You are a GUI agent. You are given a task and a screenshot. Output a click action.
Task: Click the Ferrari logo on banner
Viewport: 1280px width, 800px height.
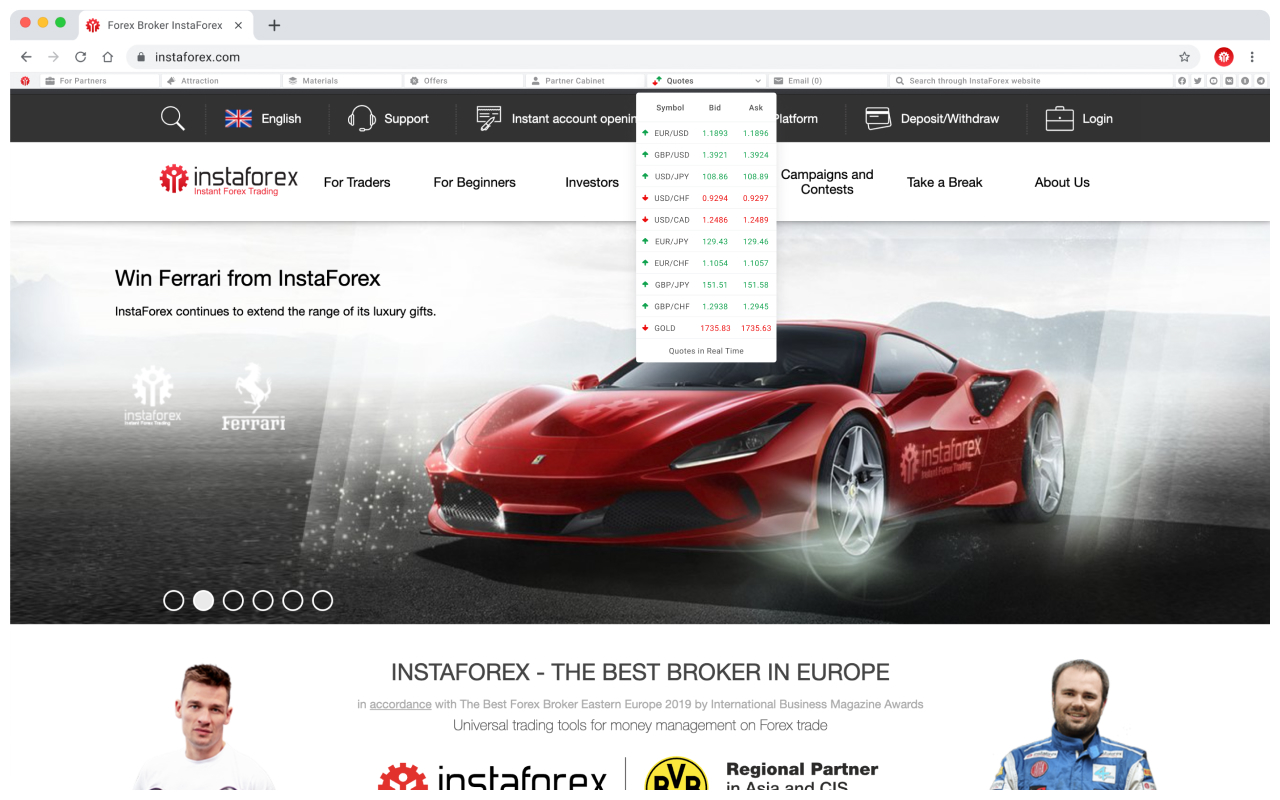(x=253, y=397)
